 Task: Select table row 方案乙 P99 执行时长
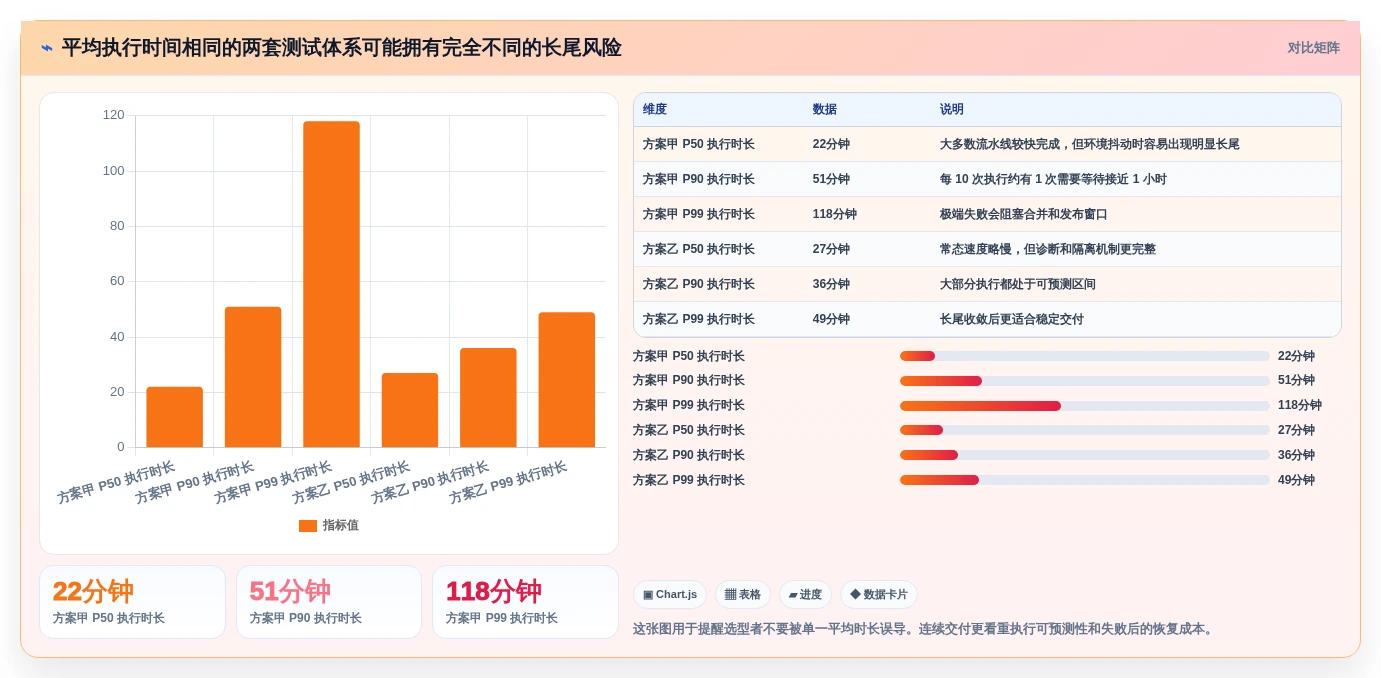click(987, 319)
